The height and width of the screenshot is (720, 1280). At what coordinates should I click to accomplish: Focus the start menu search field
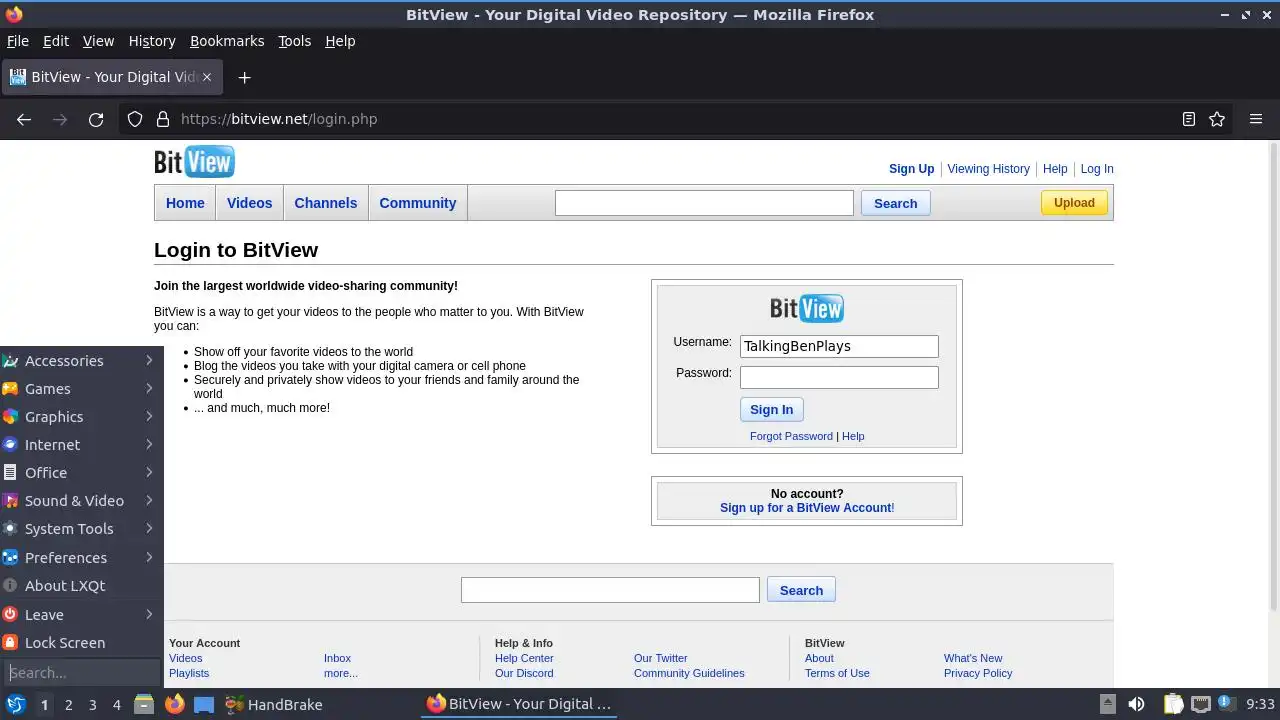coord(81,673)
